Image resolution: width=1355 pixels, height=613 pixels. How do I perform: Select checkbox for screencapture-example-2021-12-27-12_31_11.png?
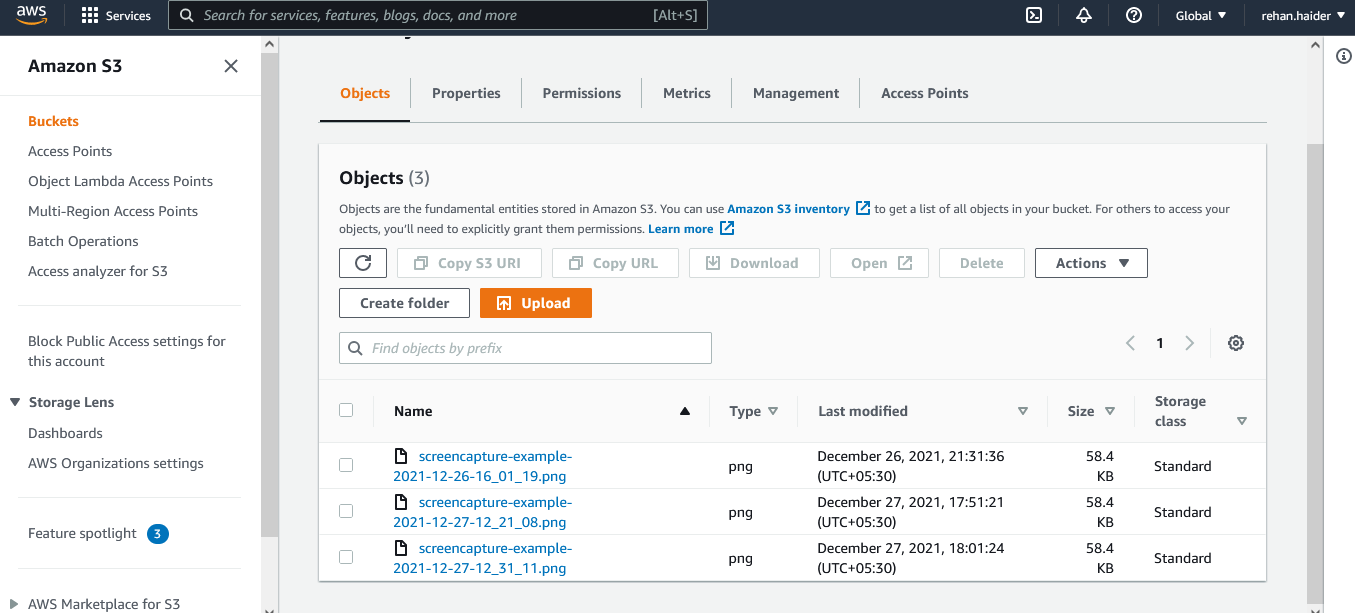click(346, 557)
